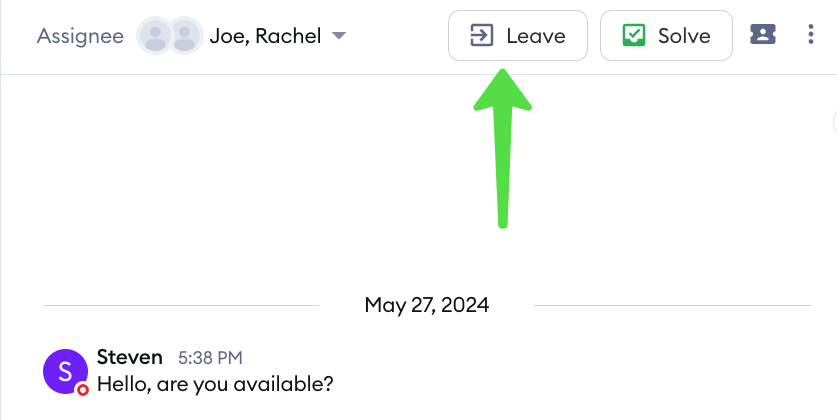The height and width of the screenshot is (420, 837).
Task: Click the May 27, 2024 date separator
Action: (427, 305)
